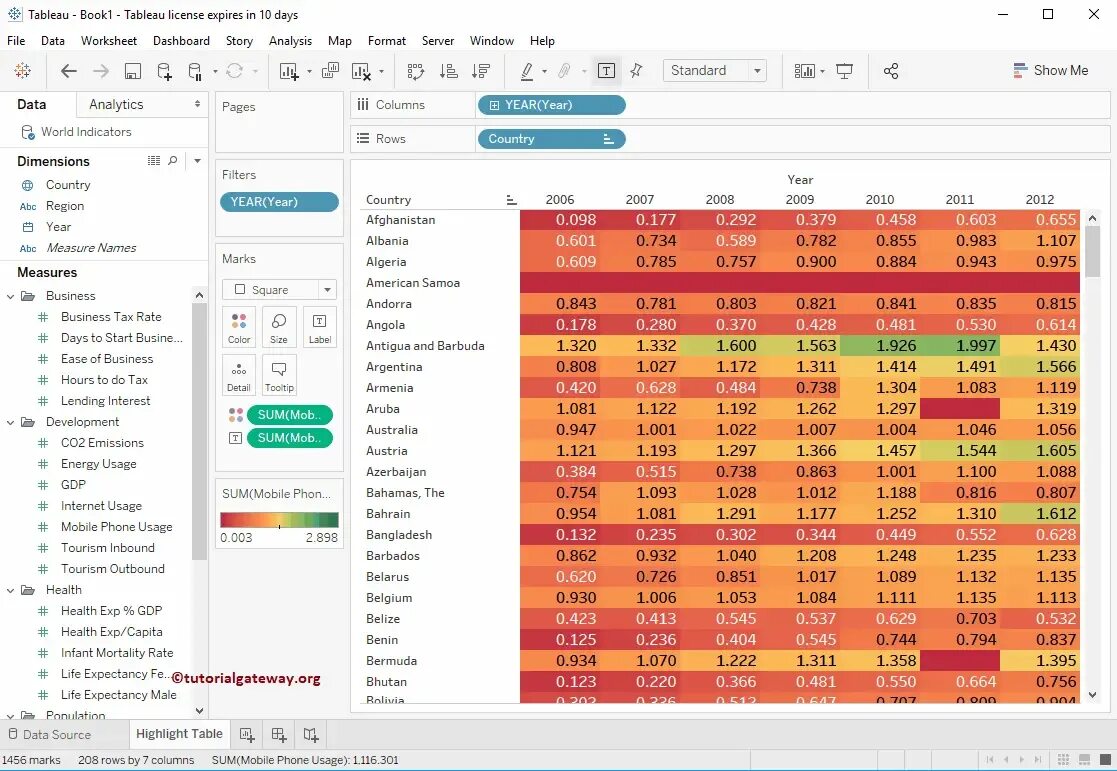Click the Duplicate sheet toolbar icon

pos(330,71)
